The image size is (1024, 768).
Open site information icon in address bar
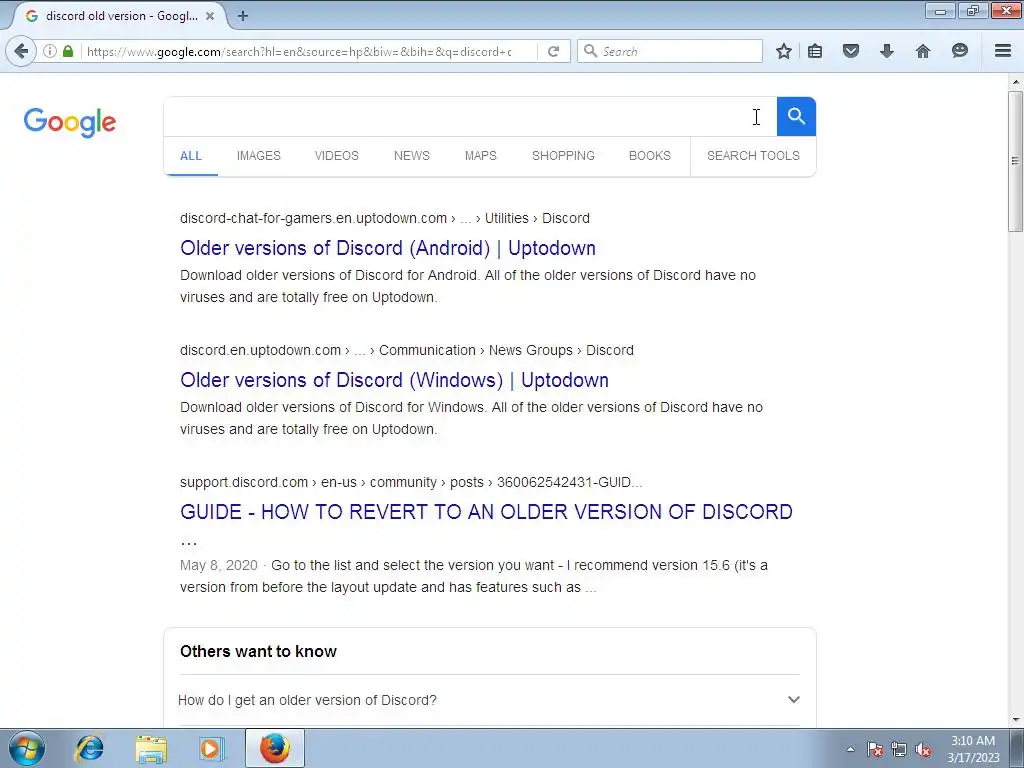pyautogui.click(x=50, y=51)
